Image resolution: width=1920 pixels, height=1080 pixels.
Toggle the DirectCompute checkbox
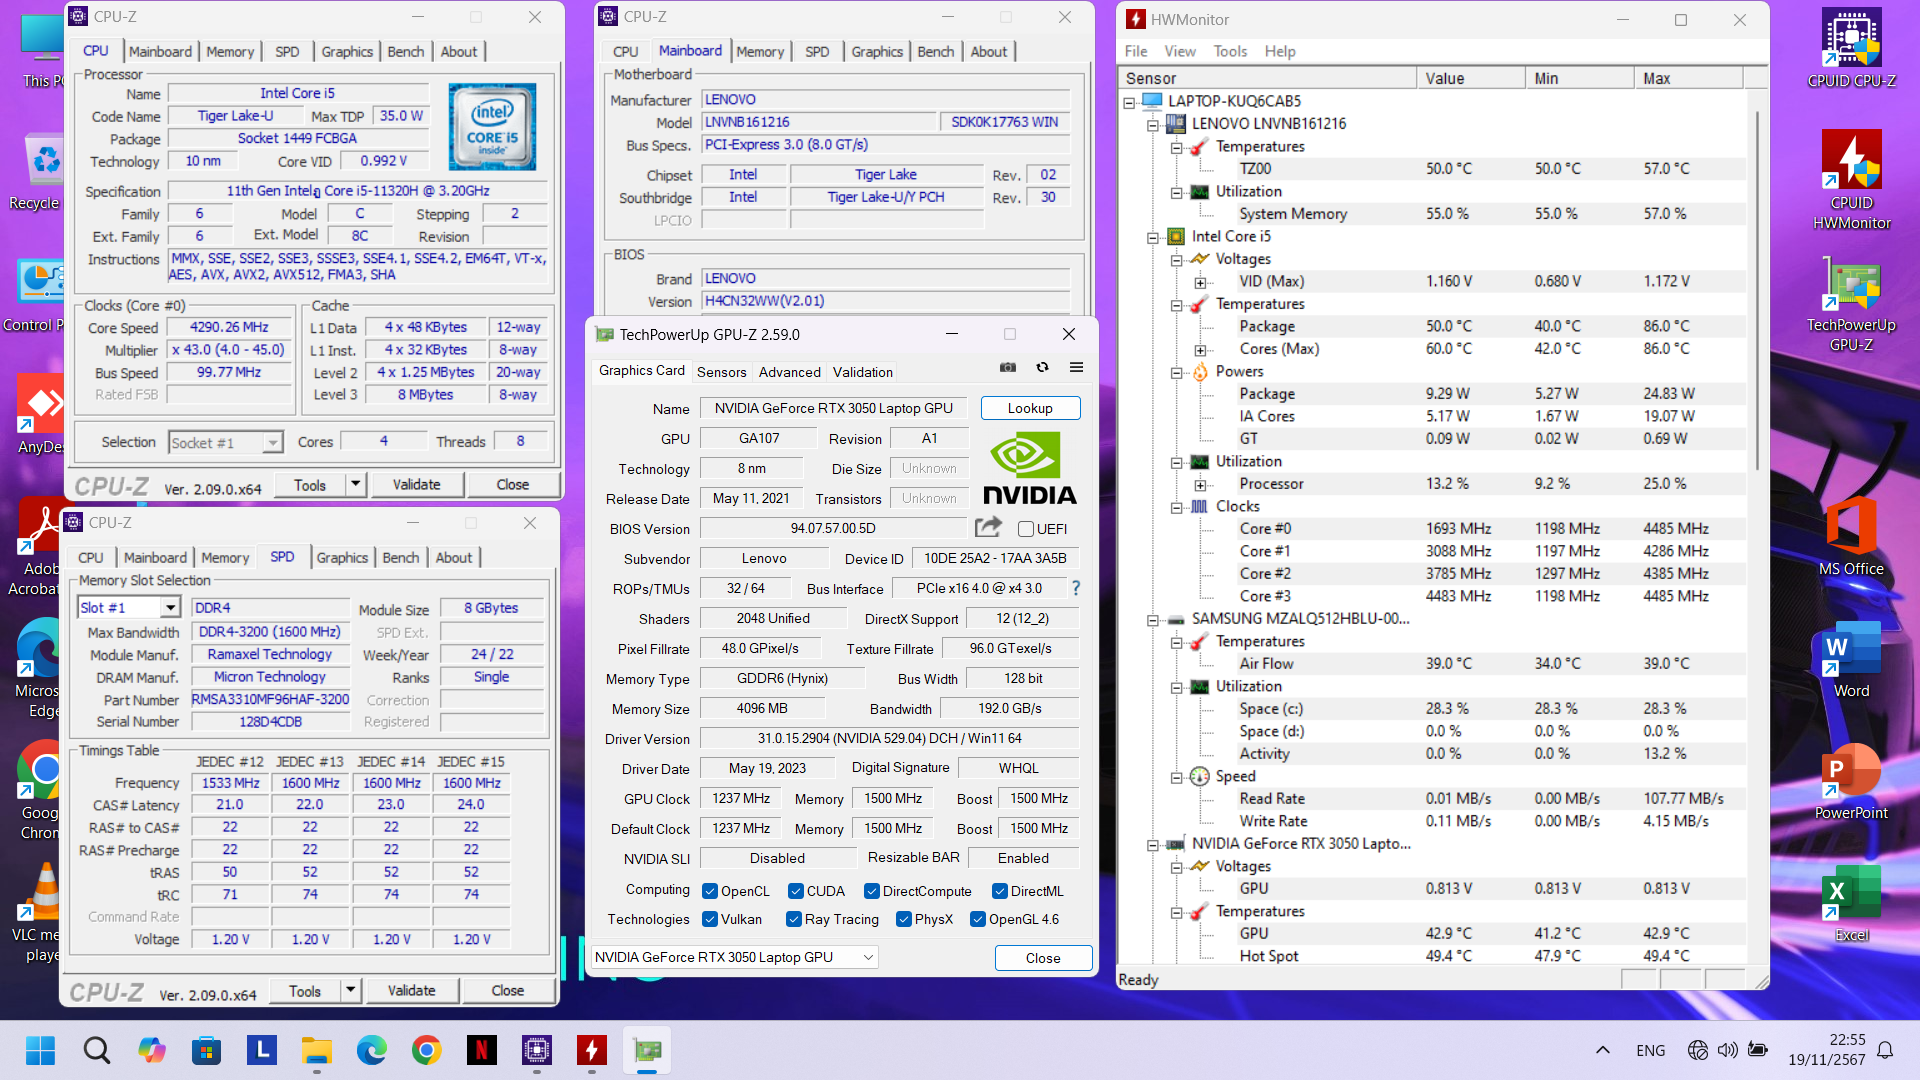point(872,891)
